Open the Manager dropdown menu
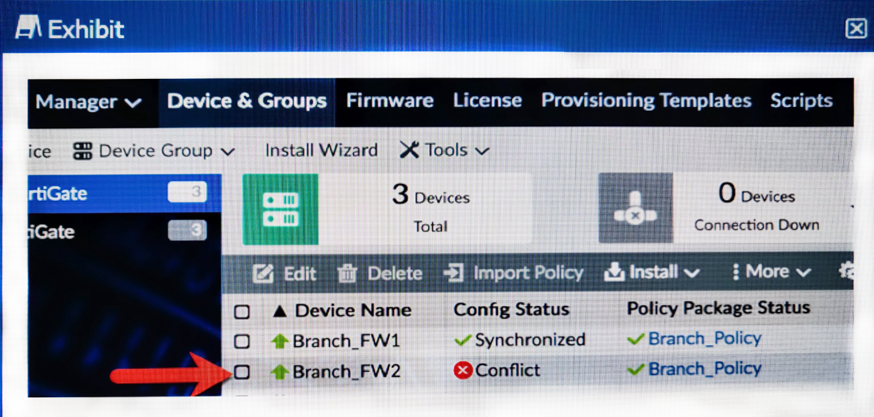 click(x=88, y=102)
